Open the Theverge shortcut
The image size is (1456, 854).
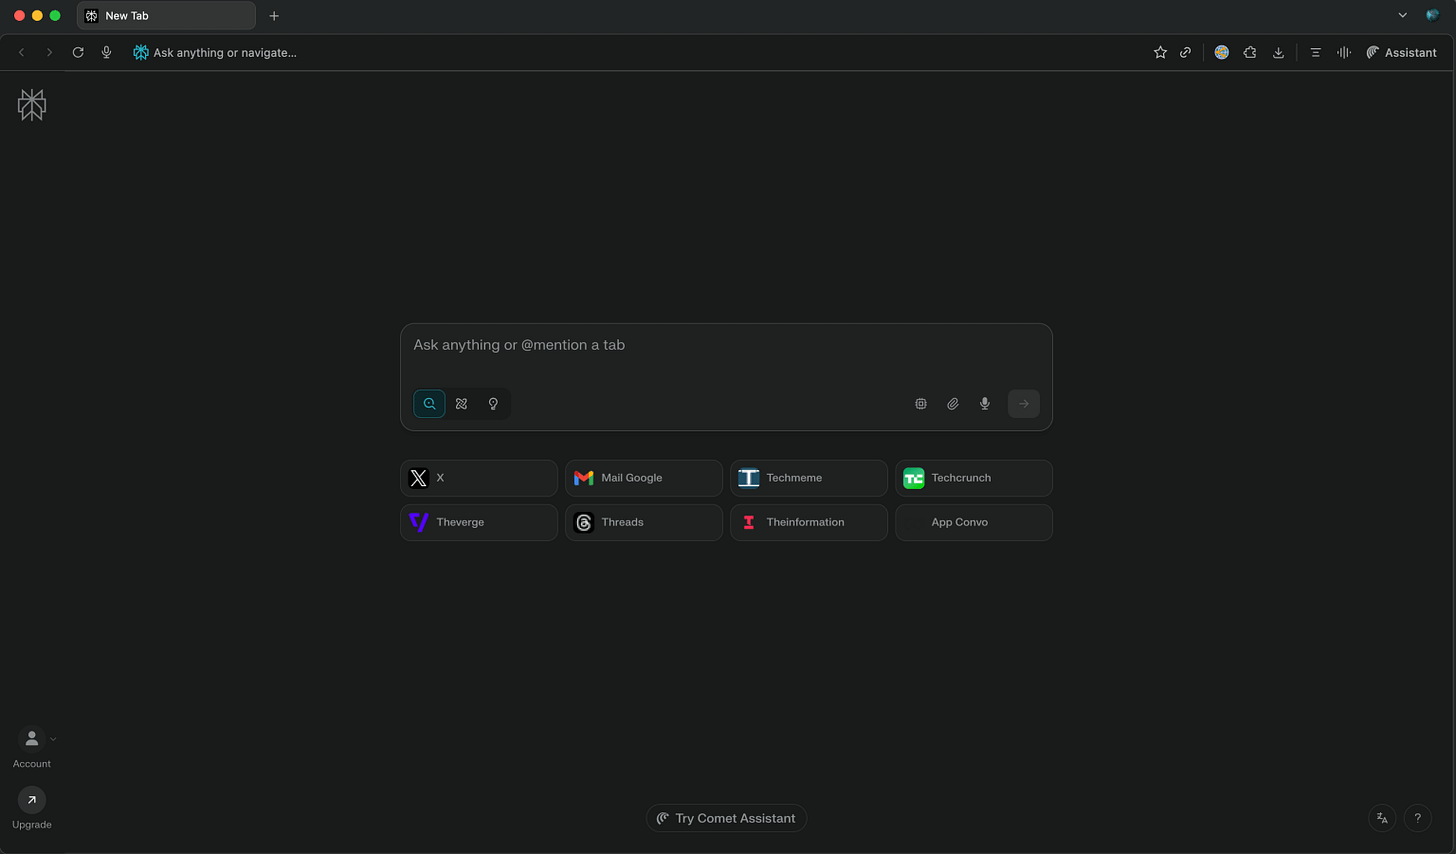(x=479, y=522)
